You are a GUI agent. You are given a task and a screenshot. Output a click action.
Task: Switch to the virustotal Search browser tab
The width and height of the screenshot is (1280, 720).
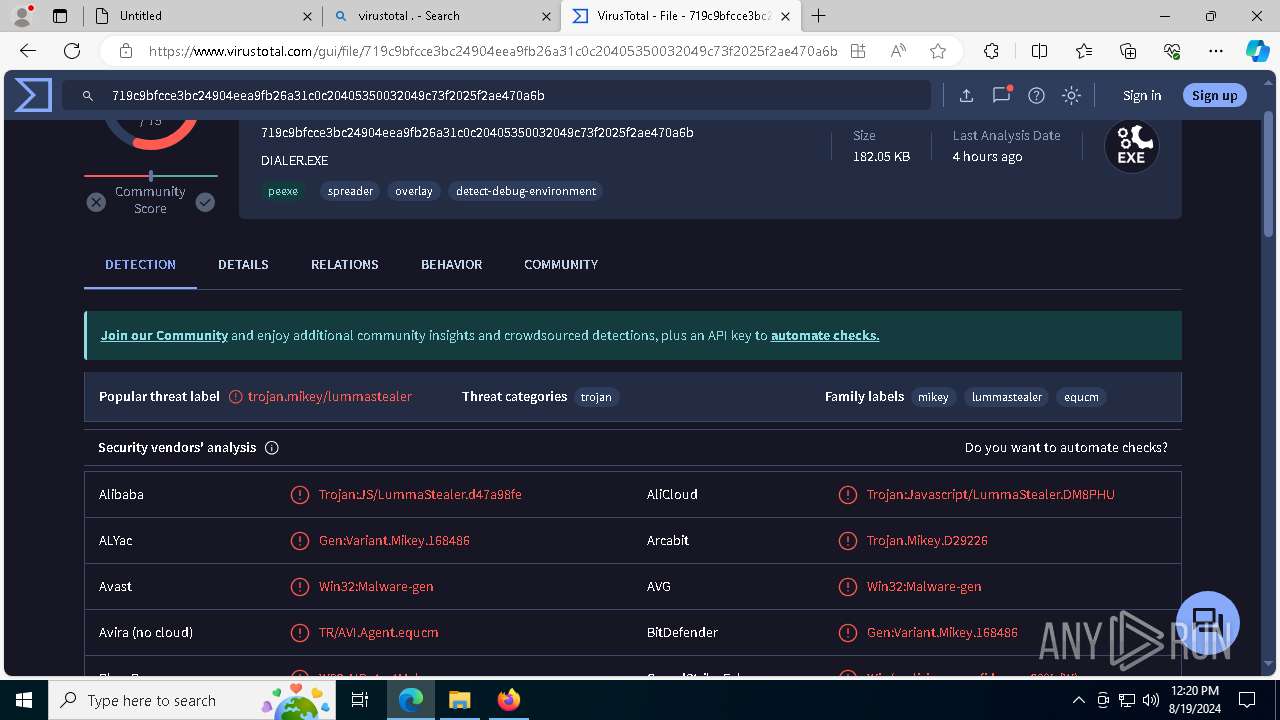(x=441, y=16)
